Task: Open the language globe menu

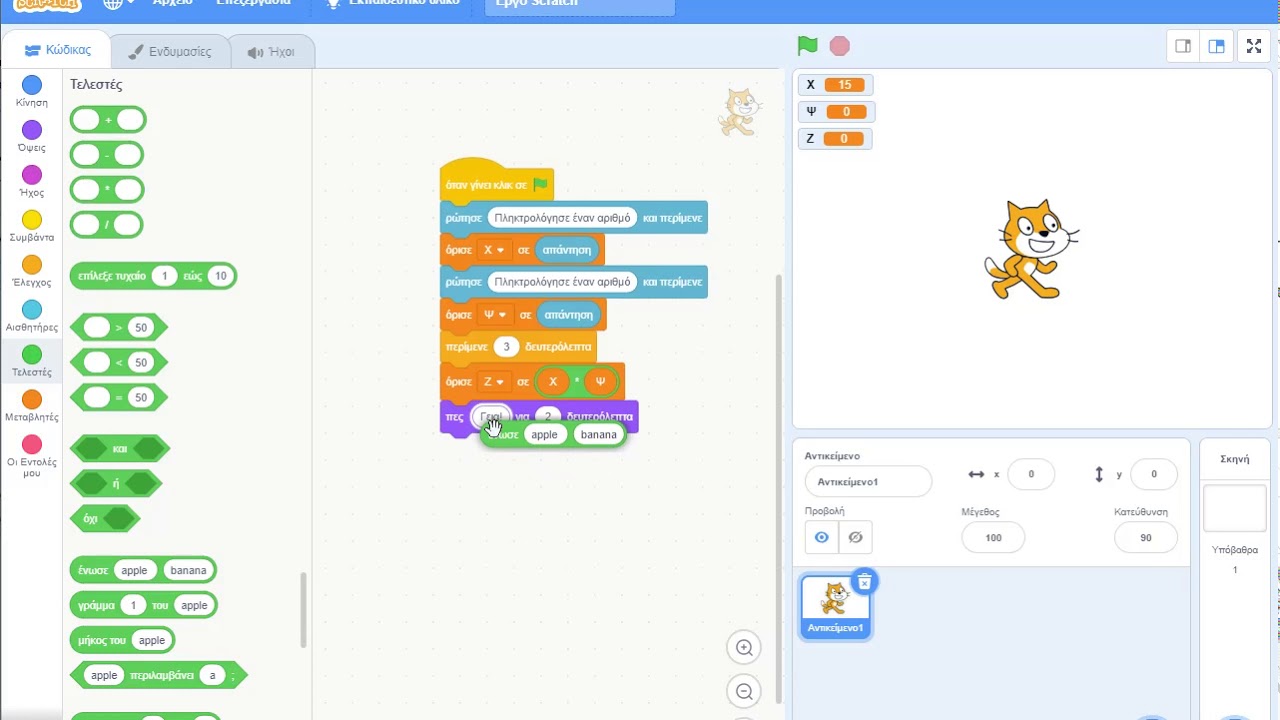Action: pyautogui.click(x=118, y=3)
